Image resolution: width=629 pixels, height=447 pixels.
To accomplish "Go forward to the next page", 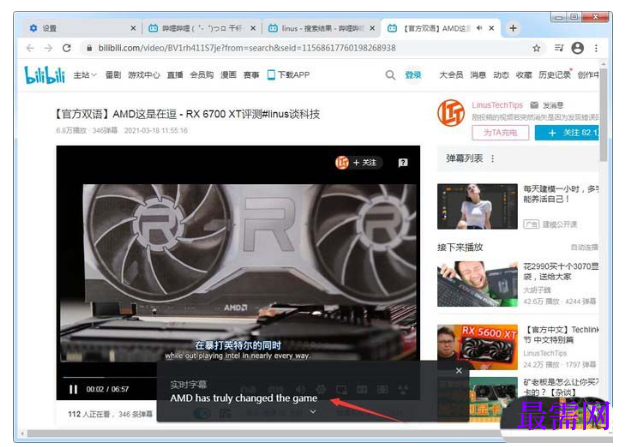I will (48, 48).
